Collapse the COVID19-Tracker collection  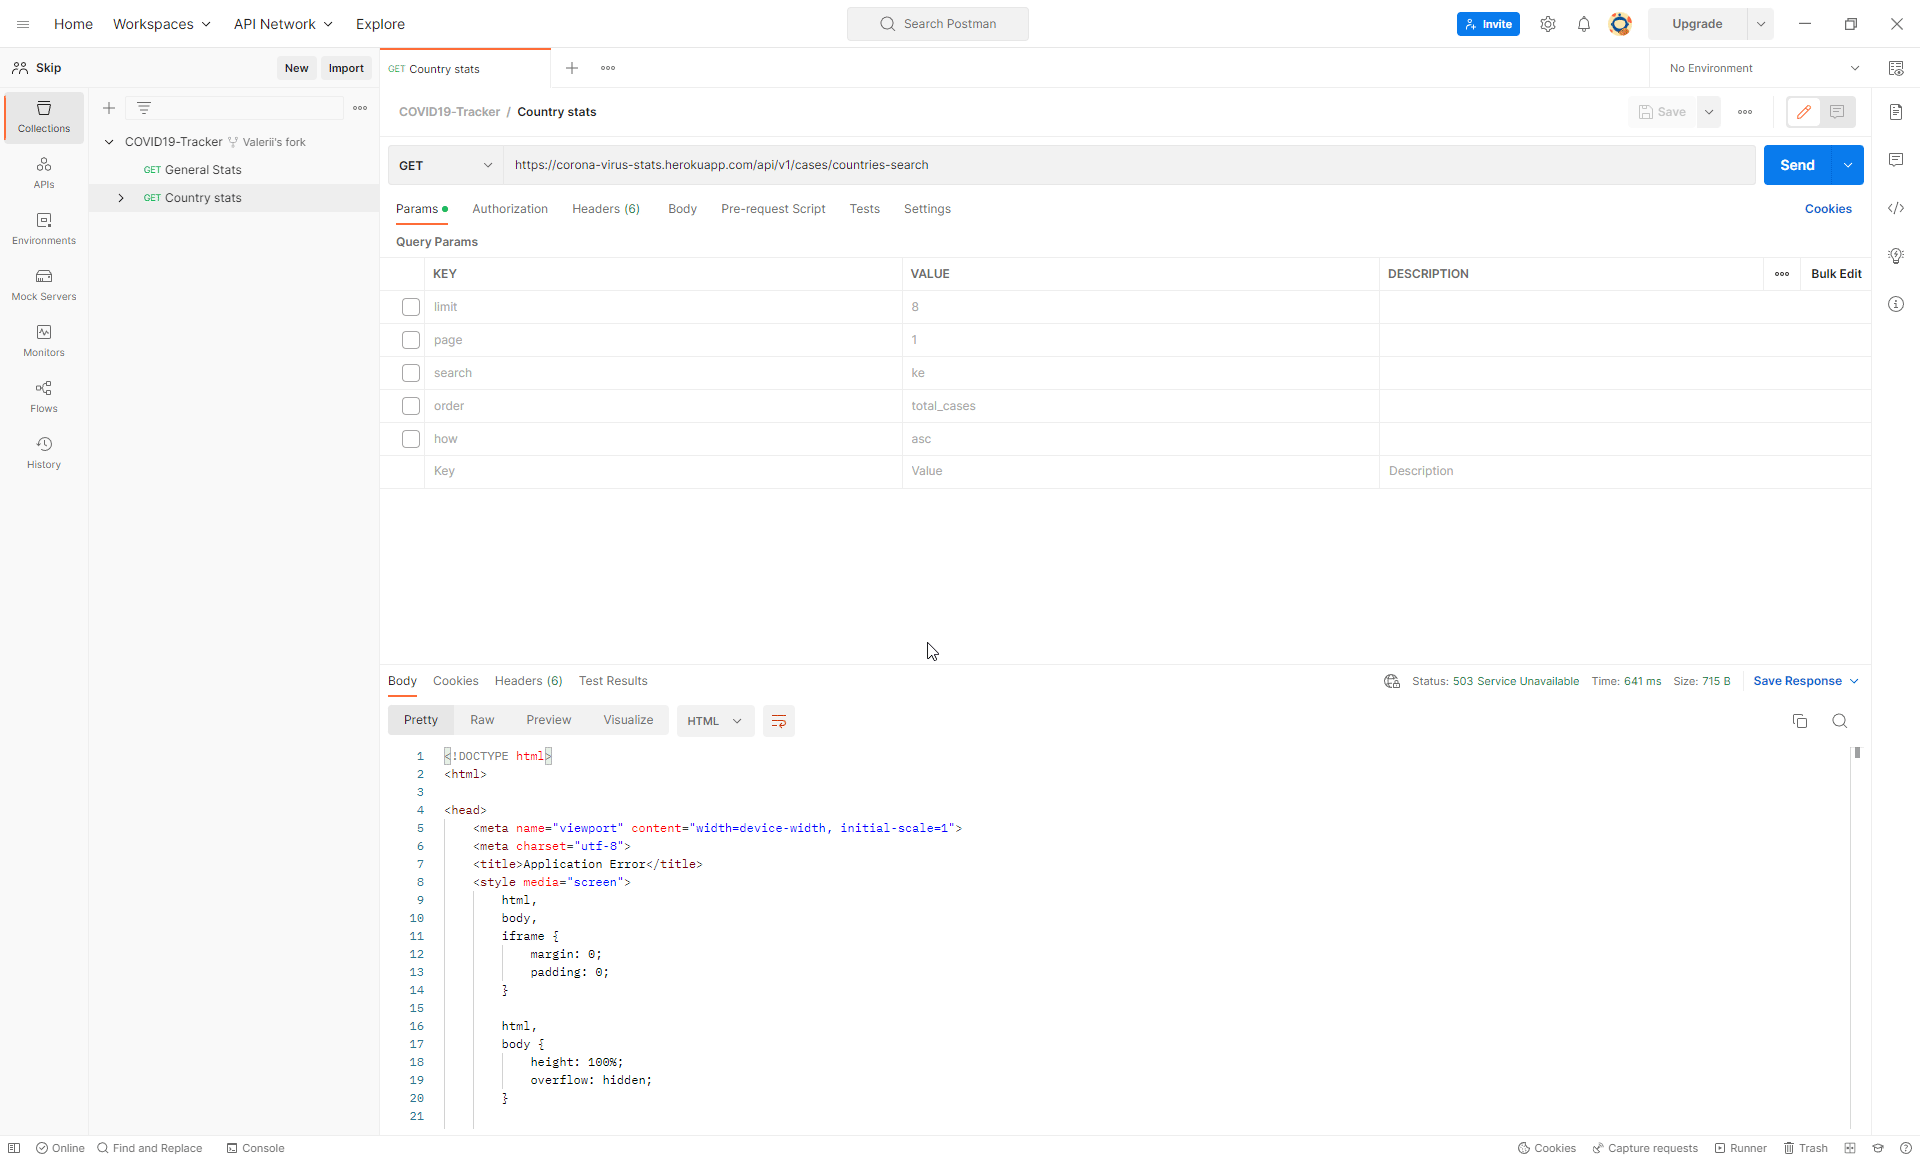point(109,141)
